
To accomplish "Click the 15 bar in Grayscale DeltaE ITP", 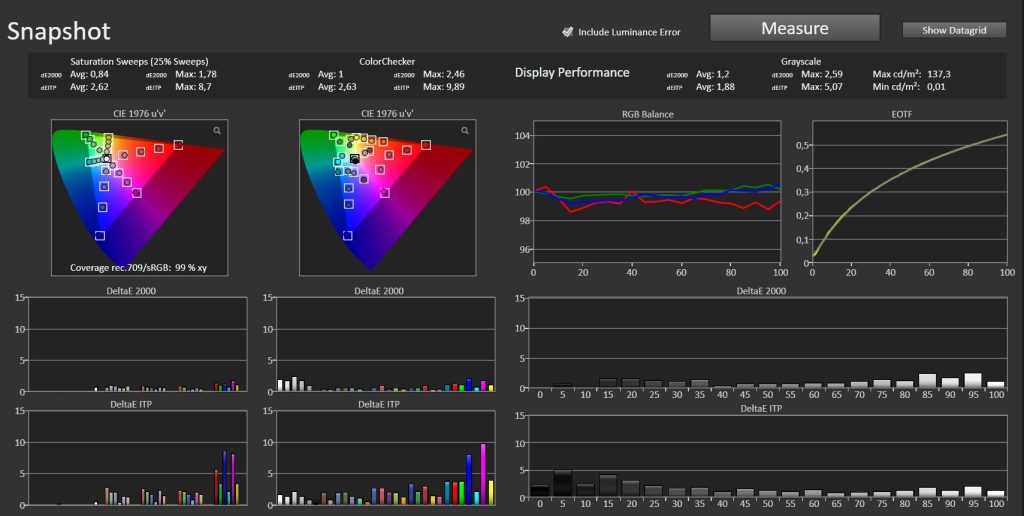I will click(608, 486).
